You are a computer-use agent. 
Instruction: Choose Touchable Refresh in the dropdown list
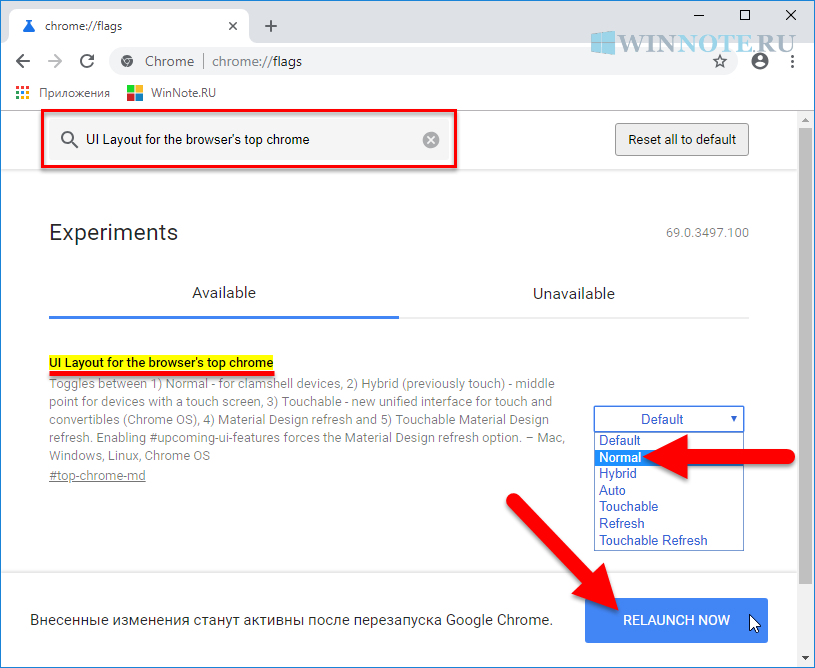pyautogui.click(x=669, y=541)
